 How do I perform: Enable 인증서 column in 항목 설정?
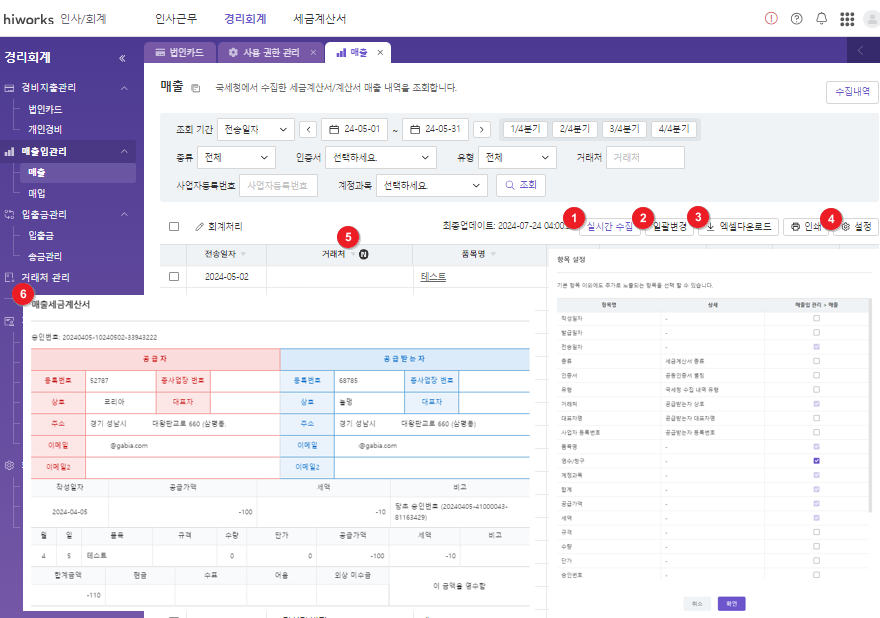point(817,375)
